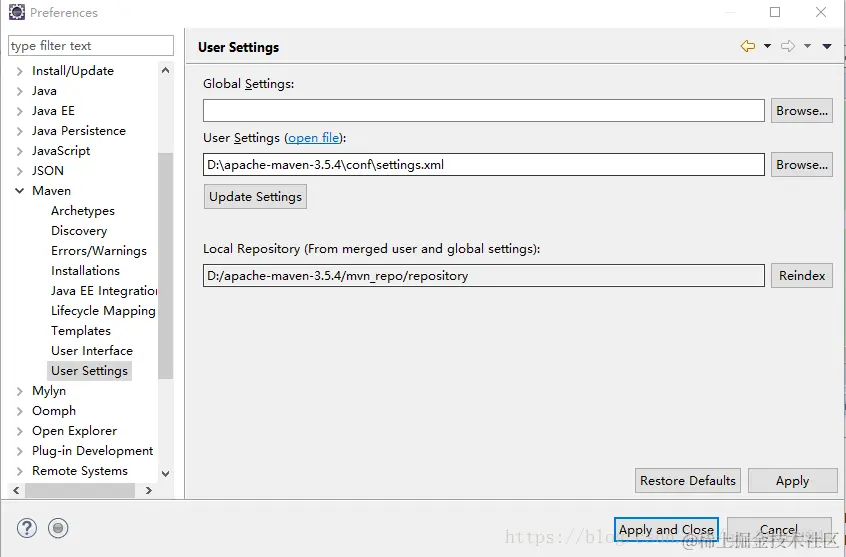Expand the Remote Systems tree node
Image resolution: width=846 pixels, height=557 pixels.
(x=19, y=471)
